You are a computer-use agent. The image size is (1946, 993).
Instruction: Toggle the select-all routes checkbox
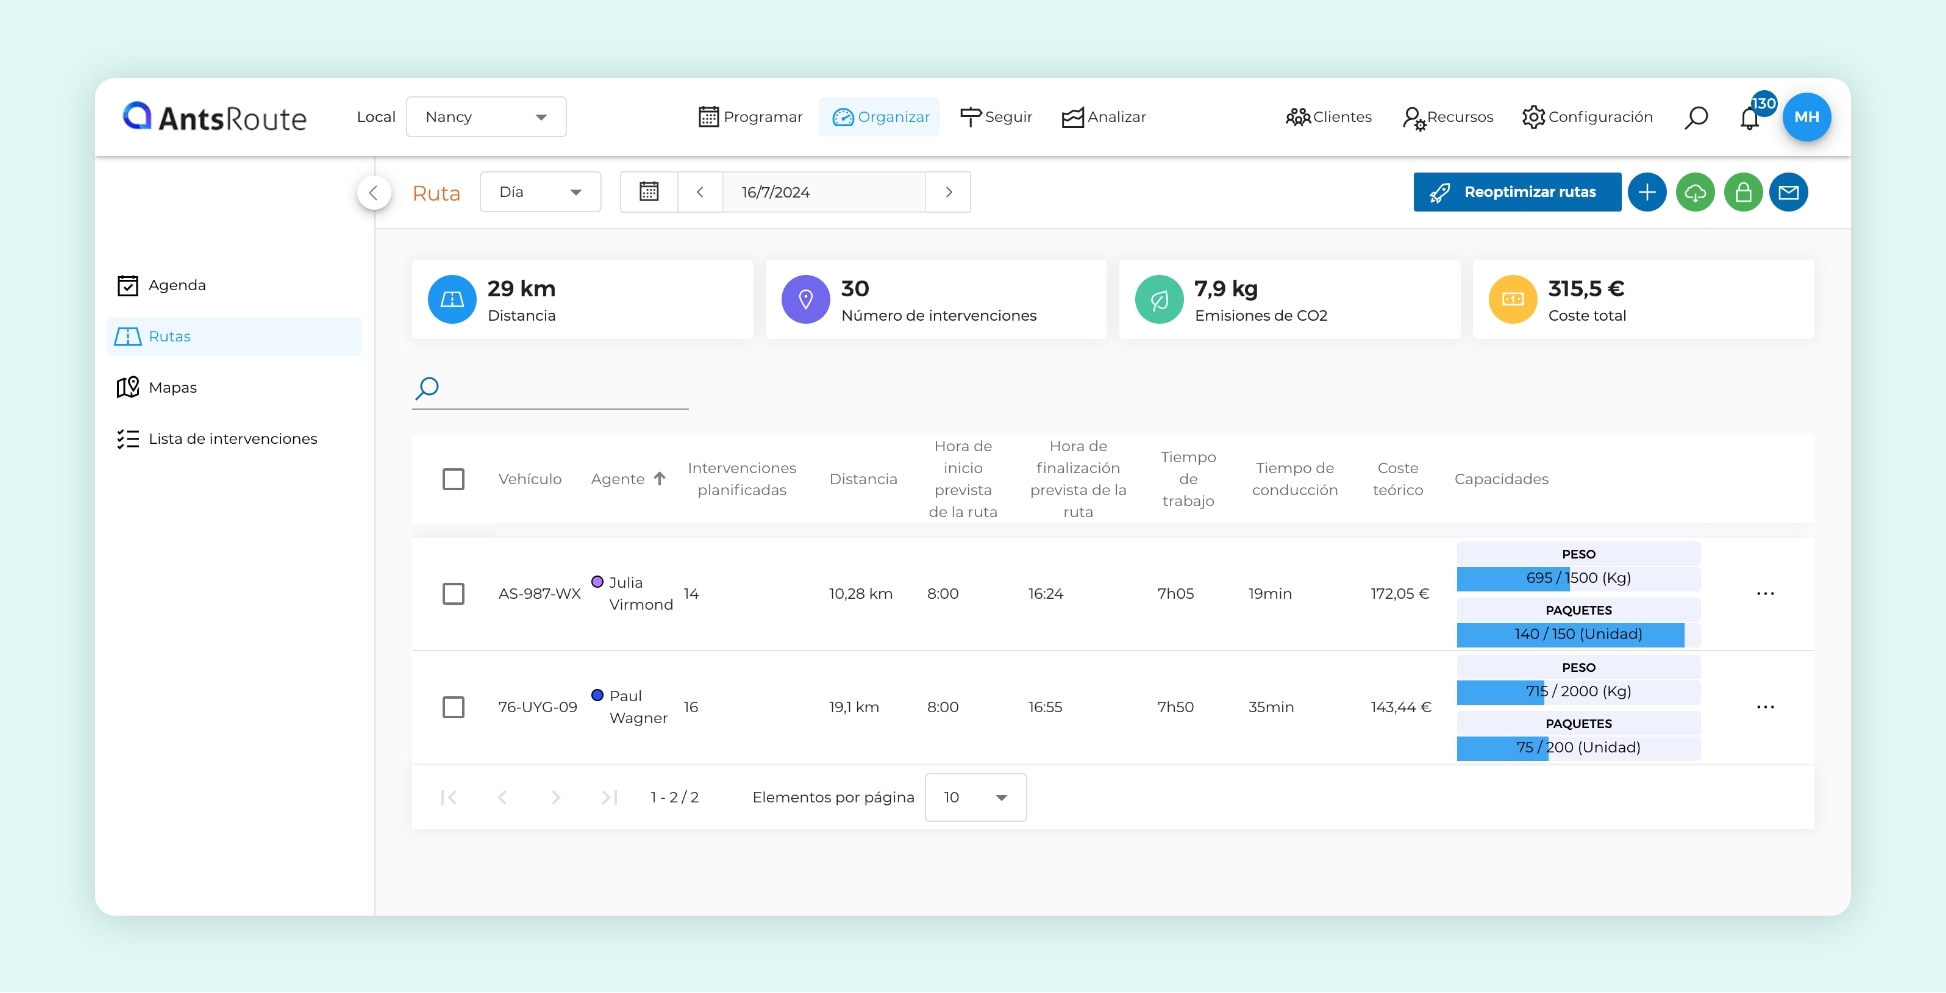point(453,479)
